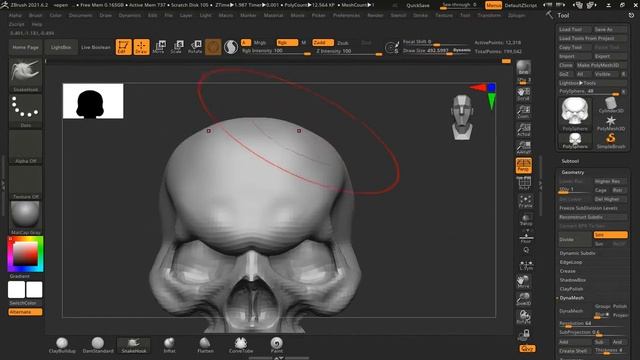Toggle Perspective (Persp) view
Screen dimensions: 640x360
(x=524, y=165)
